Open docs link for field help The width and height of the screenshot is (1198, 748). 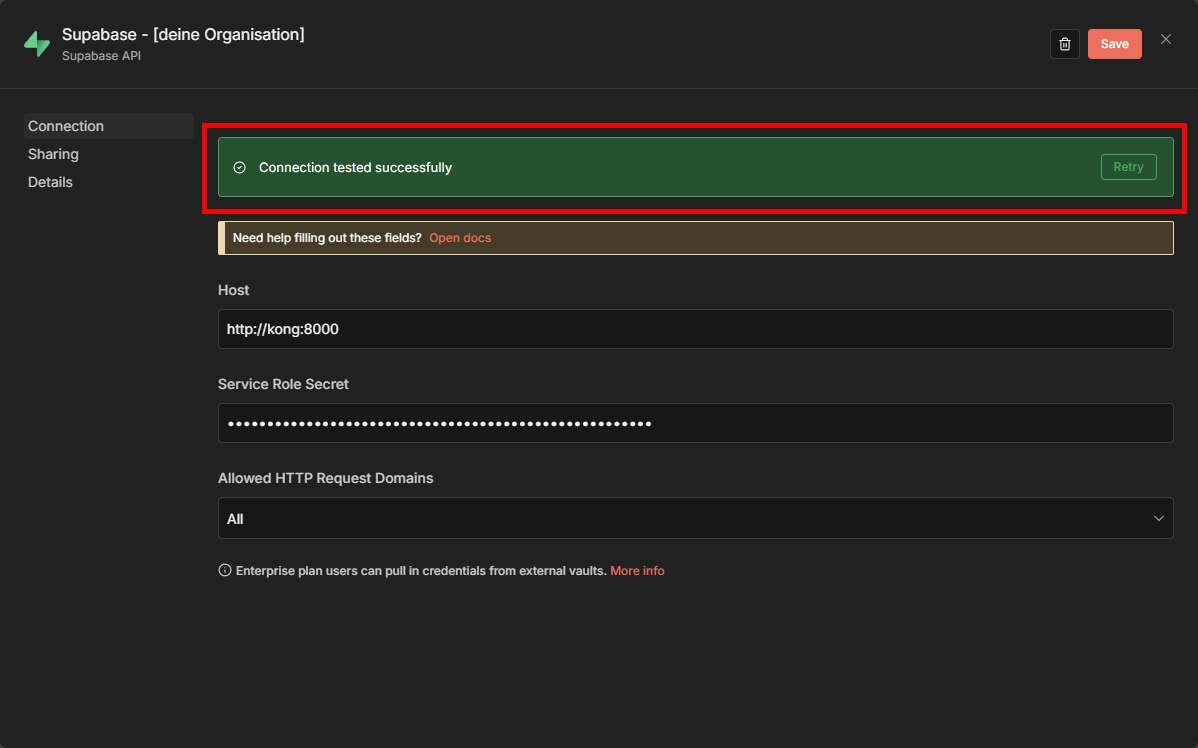coord(460,238)
